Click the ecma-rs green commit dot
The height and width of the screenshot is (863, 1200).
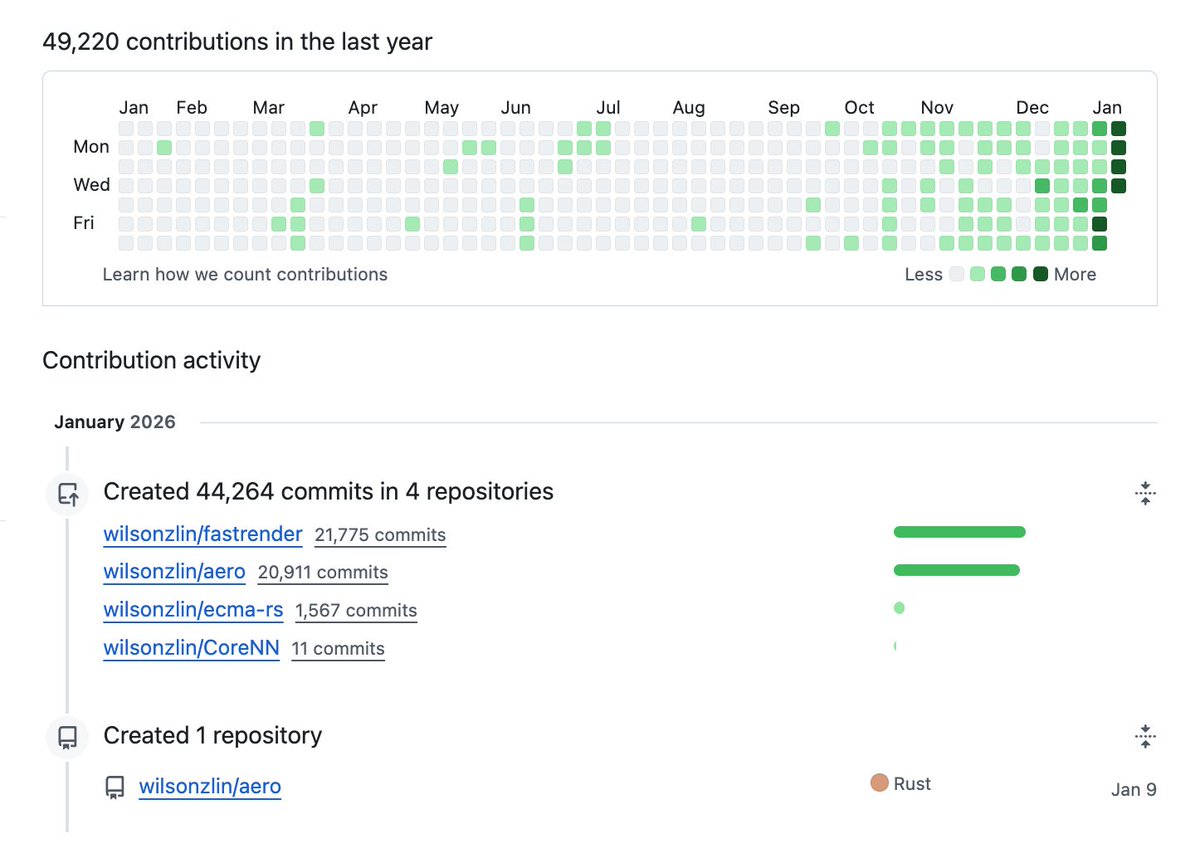pos(899,608)
